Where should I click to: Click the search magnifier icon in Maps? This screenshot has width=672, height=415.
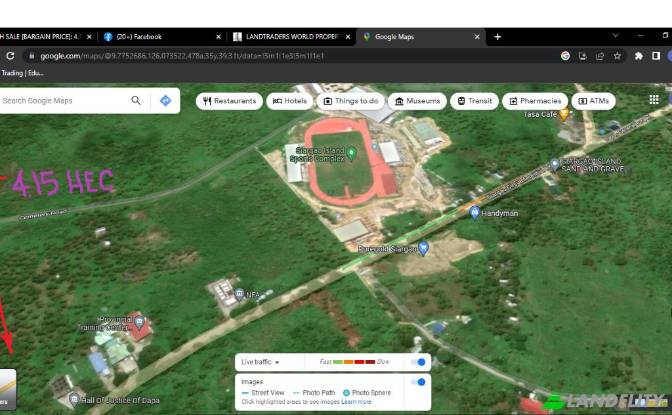136,101
